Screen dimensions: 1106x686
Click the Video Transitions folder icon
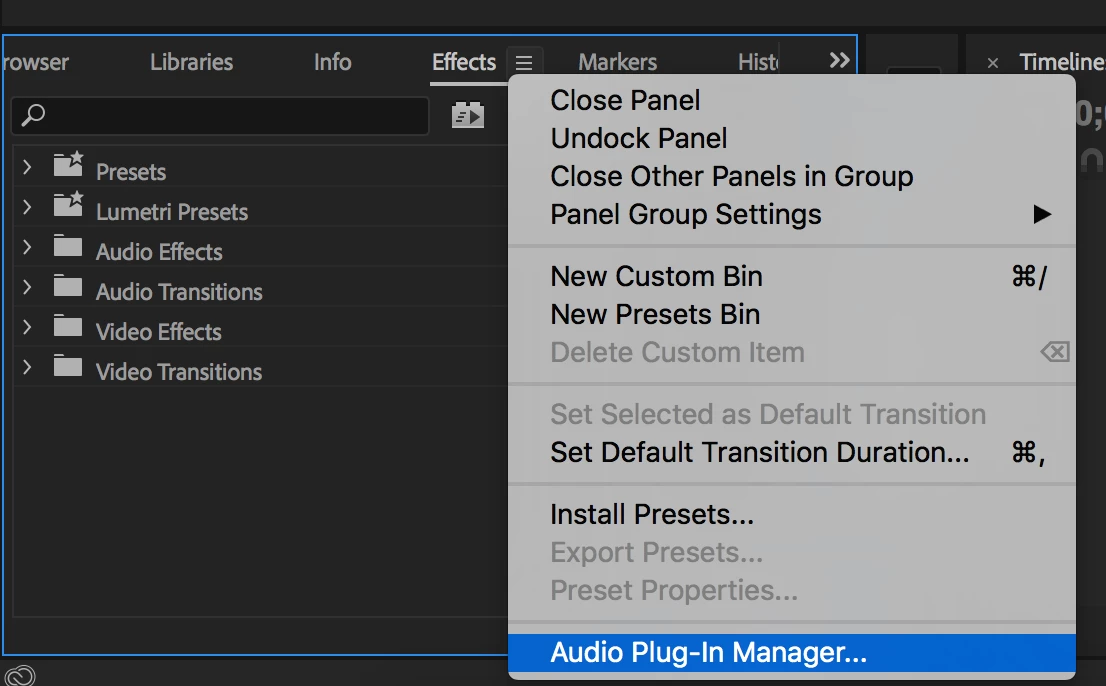[68, 367]
